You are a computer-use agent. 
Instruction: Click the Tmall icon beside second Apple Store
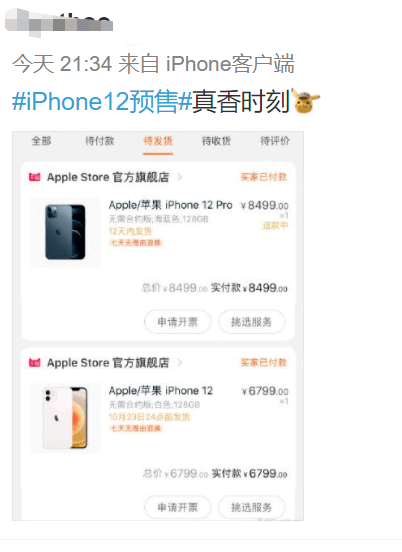click(x=34, y=363)
